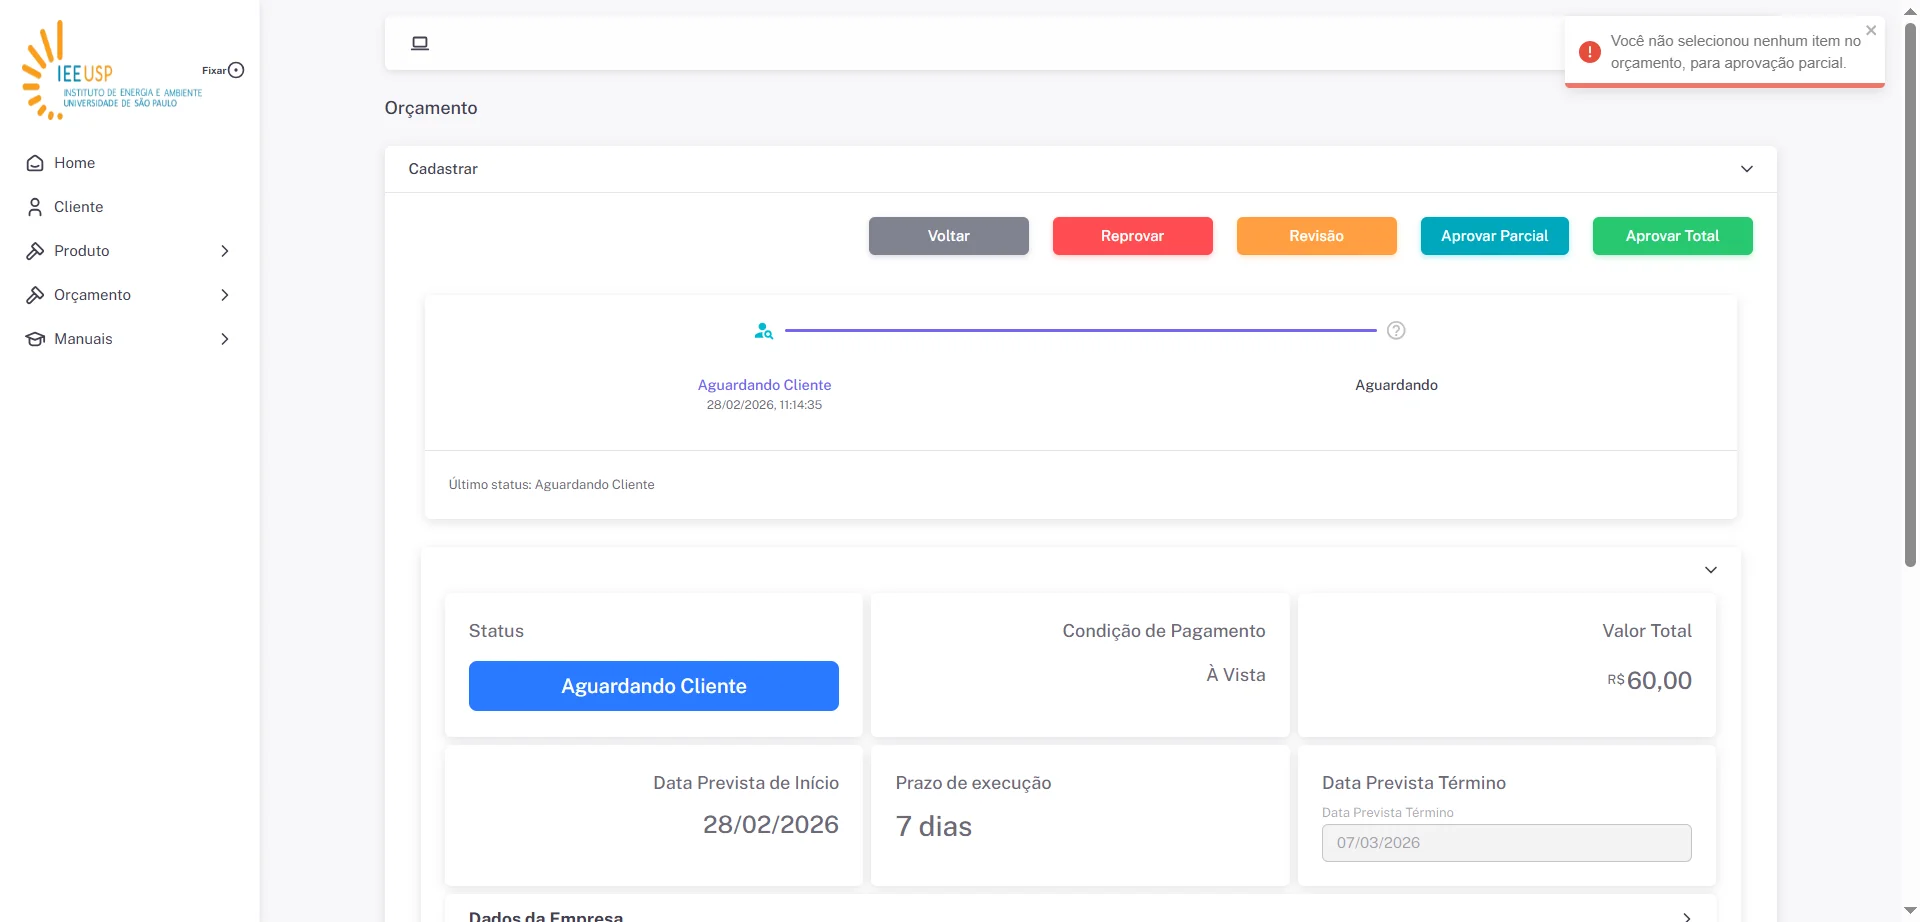
Task: Click the '28/02/2026, 11:14:35' step timestamp
Action: pos(765,405)
